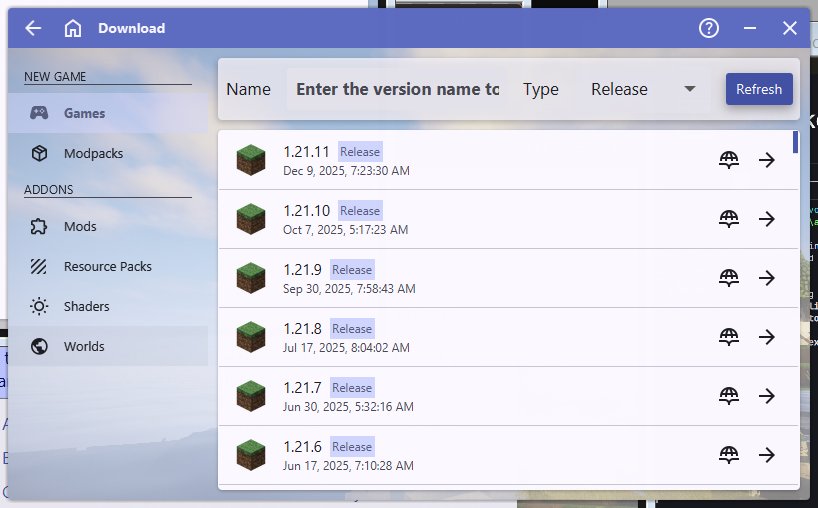Click the grass block icon for 1.21.11
The image size is (818, 508).
251,160
